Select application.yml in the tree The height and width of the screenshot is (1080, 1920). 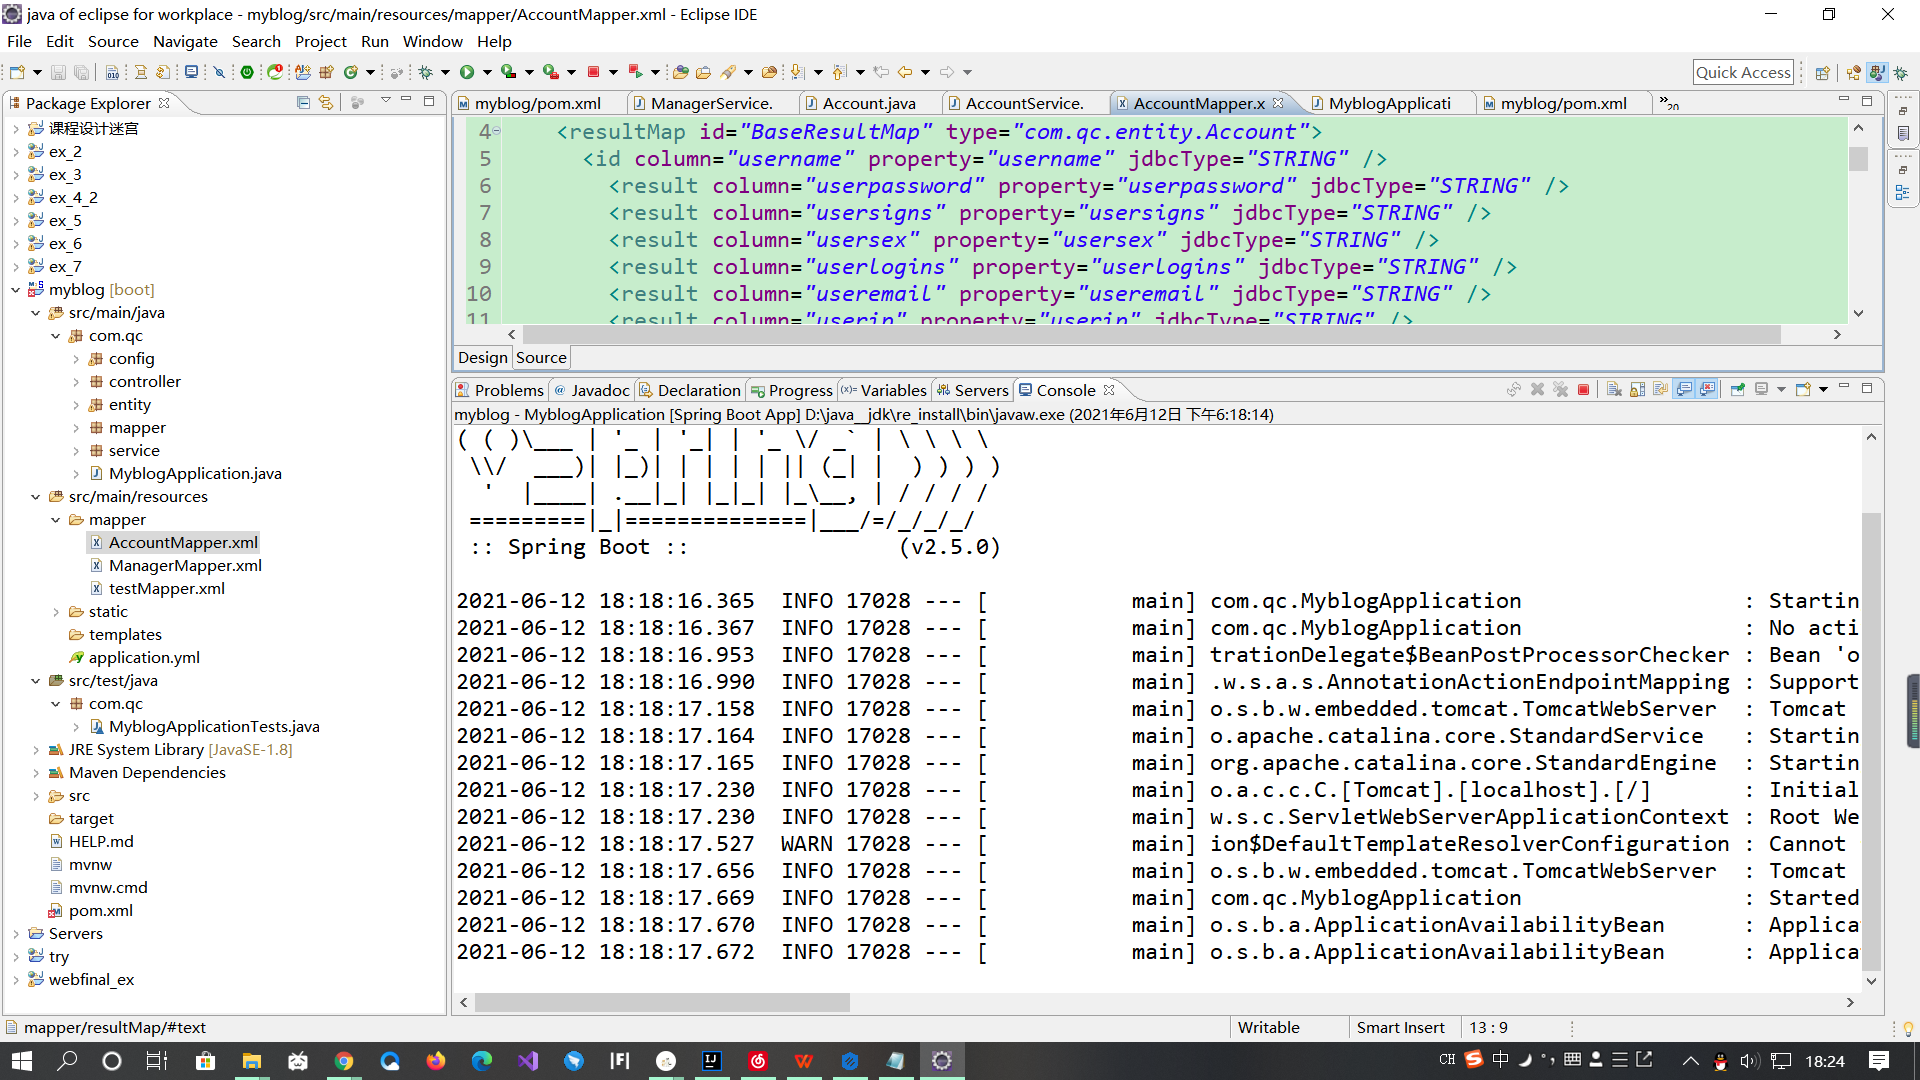point(144,658)
